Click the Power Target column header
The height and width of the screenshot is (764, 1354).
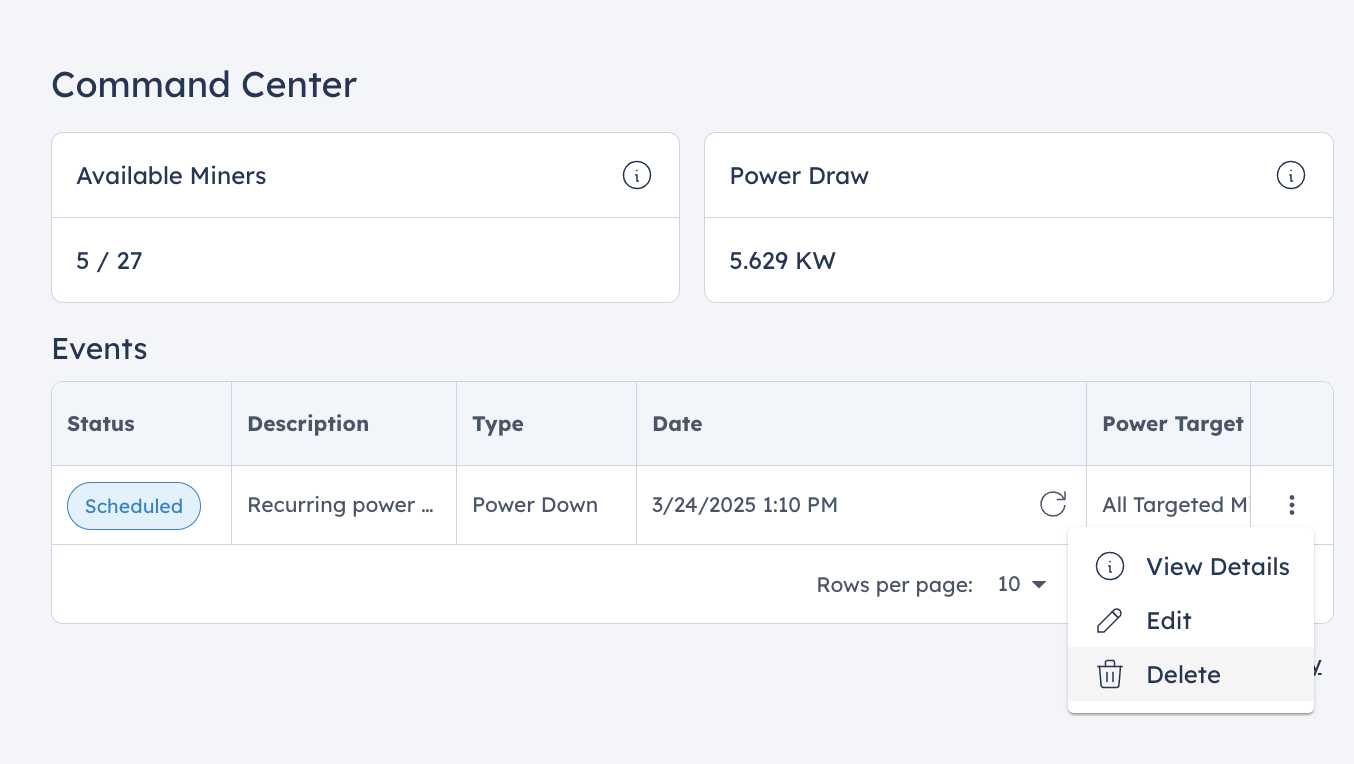pyautogui.click(x=1173, y=424)
